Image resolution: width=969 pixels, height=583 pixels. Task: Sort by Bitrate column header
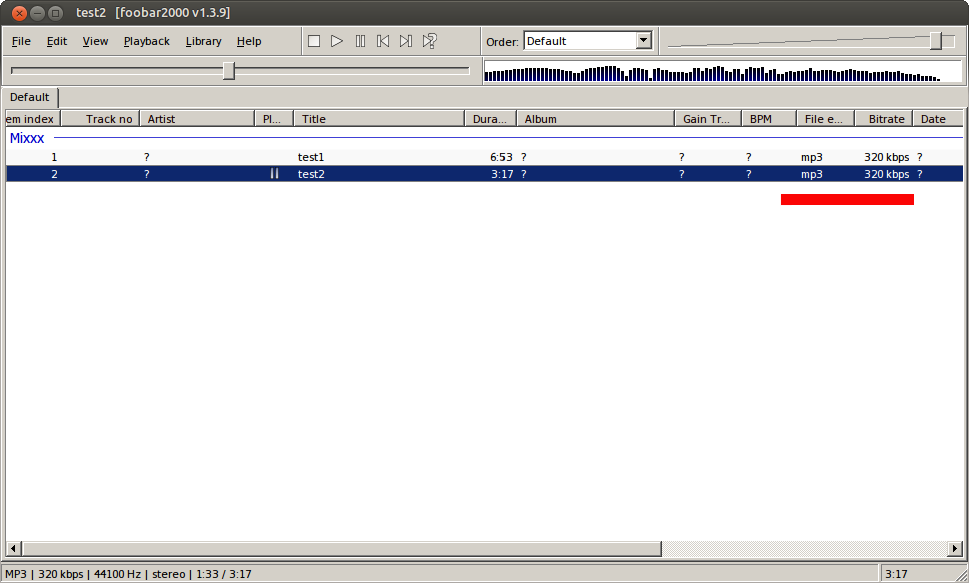(x=884, y=119)
